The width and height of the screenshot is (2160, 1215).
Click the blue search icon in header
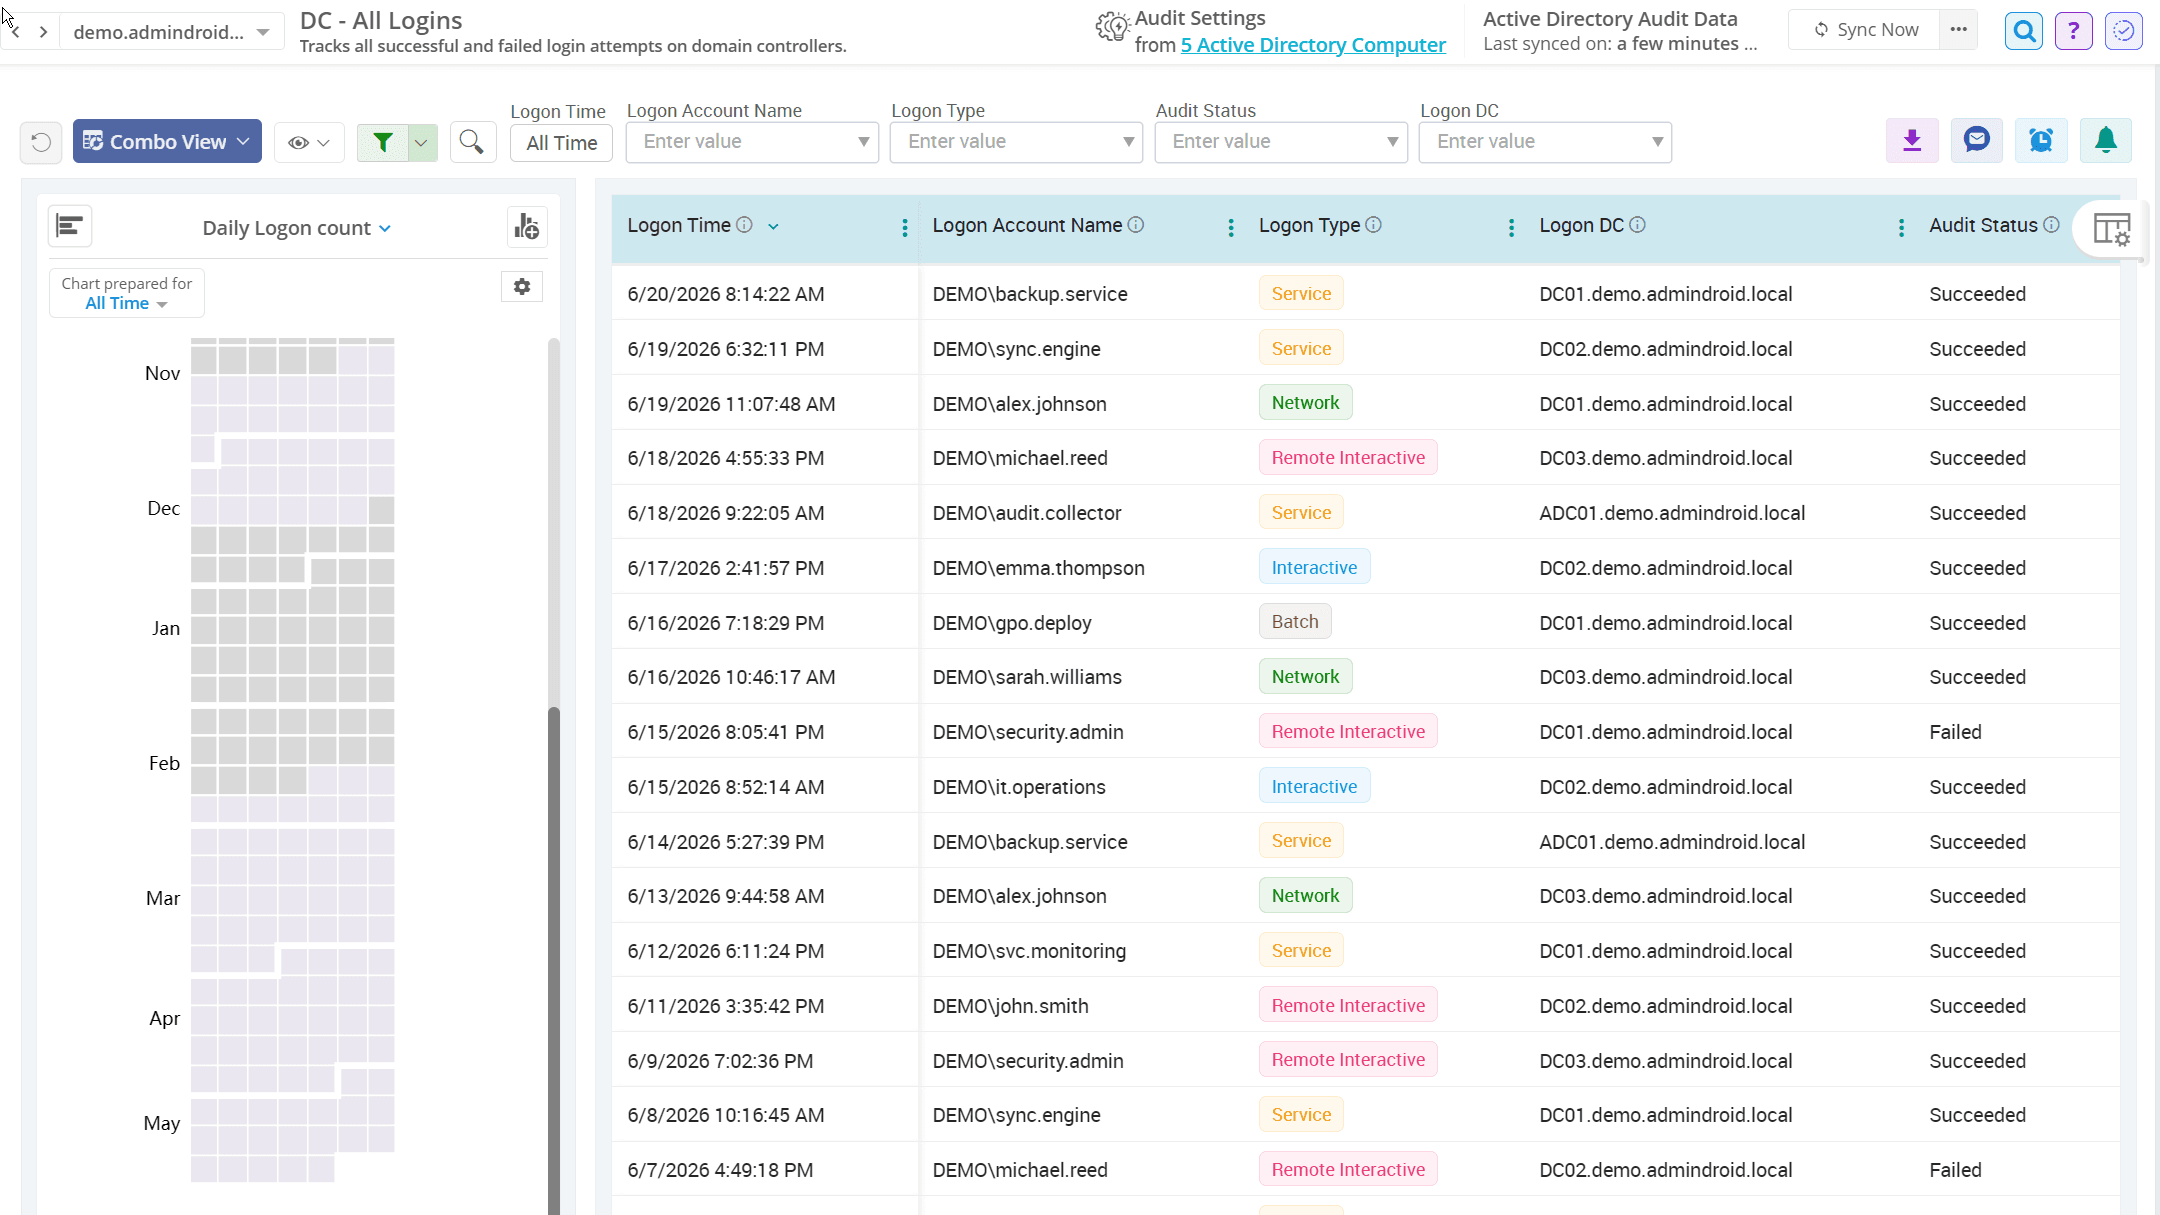[x=2024, y=31]
